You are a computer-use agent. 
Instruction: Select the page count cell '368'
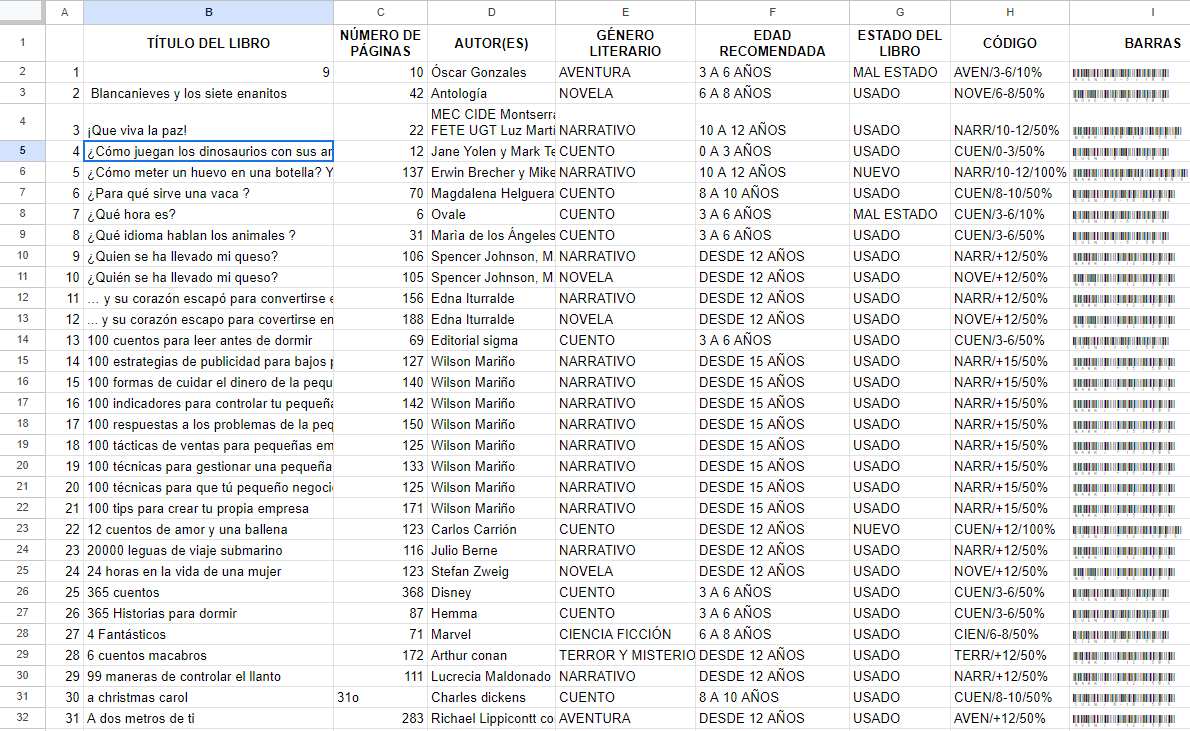coord(380,592)
